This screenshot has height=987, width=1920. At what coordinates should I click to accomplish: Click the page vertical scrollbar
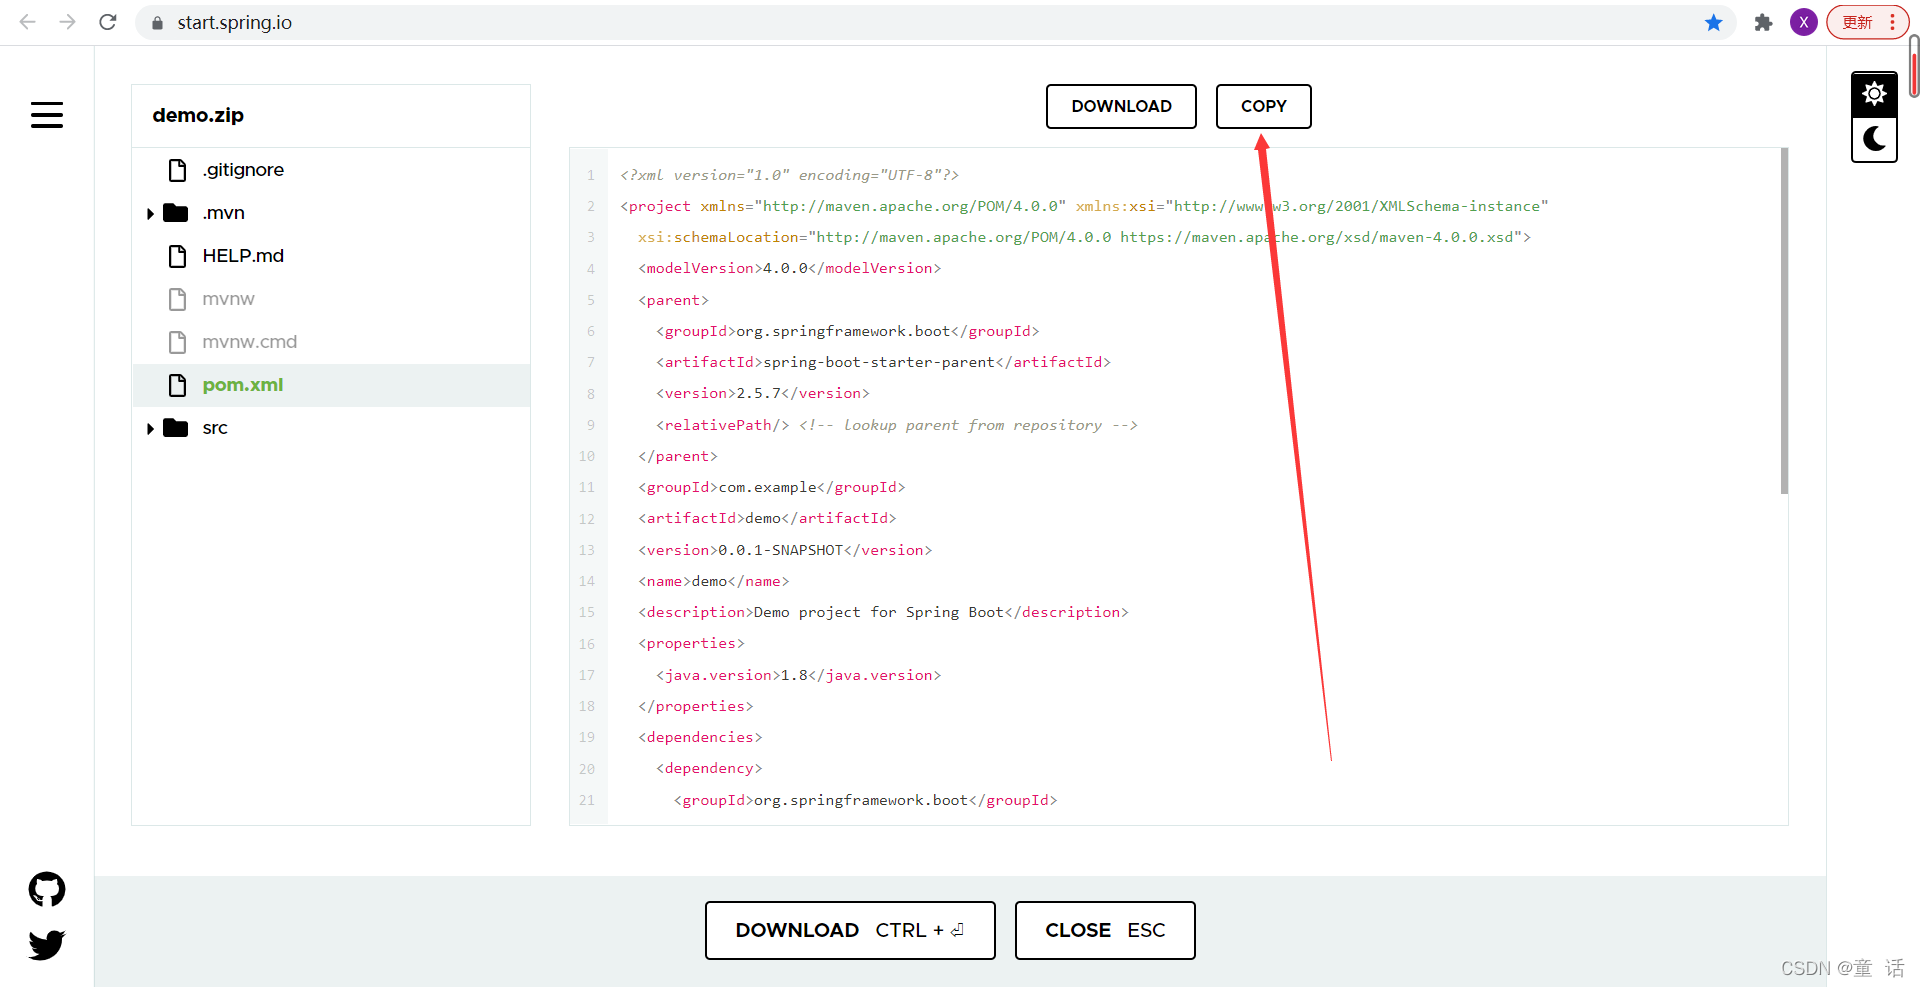coord(1914,65)
